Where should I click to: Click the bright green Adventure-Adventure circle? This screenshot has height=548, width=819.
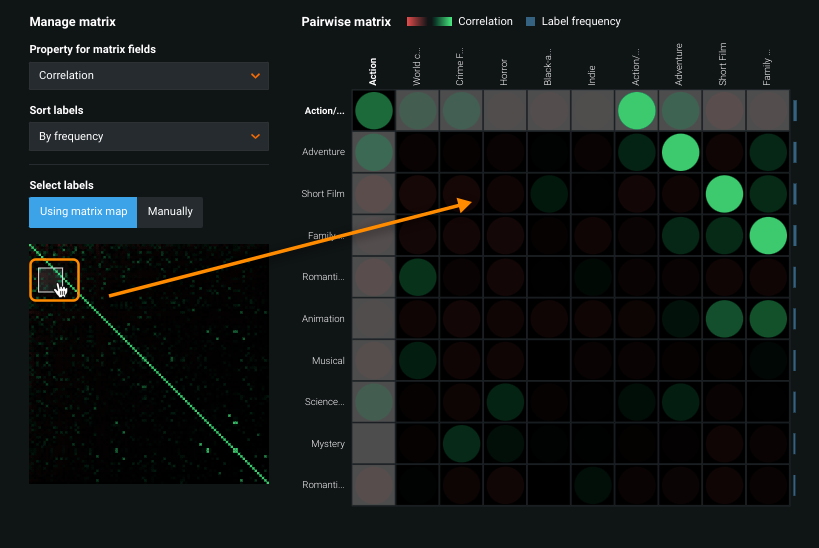pos(680,152)
